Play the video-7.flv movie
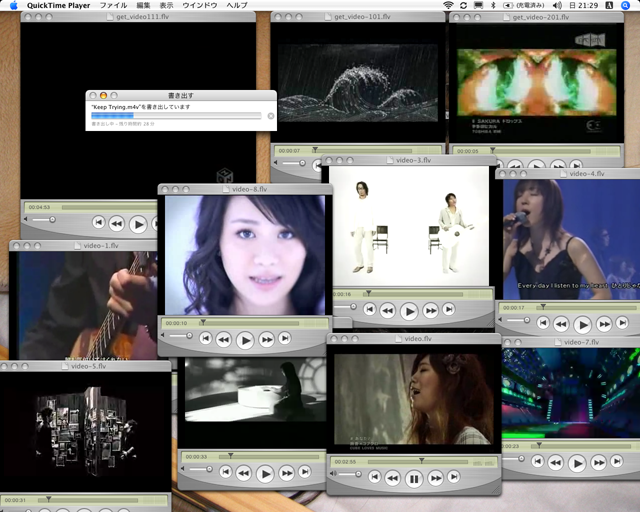This screenshot has width=640, height=512. [x=577, y=463]
